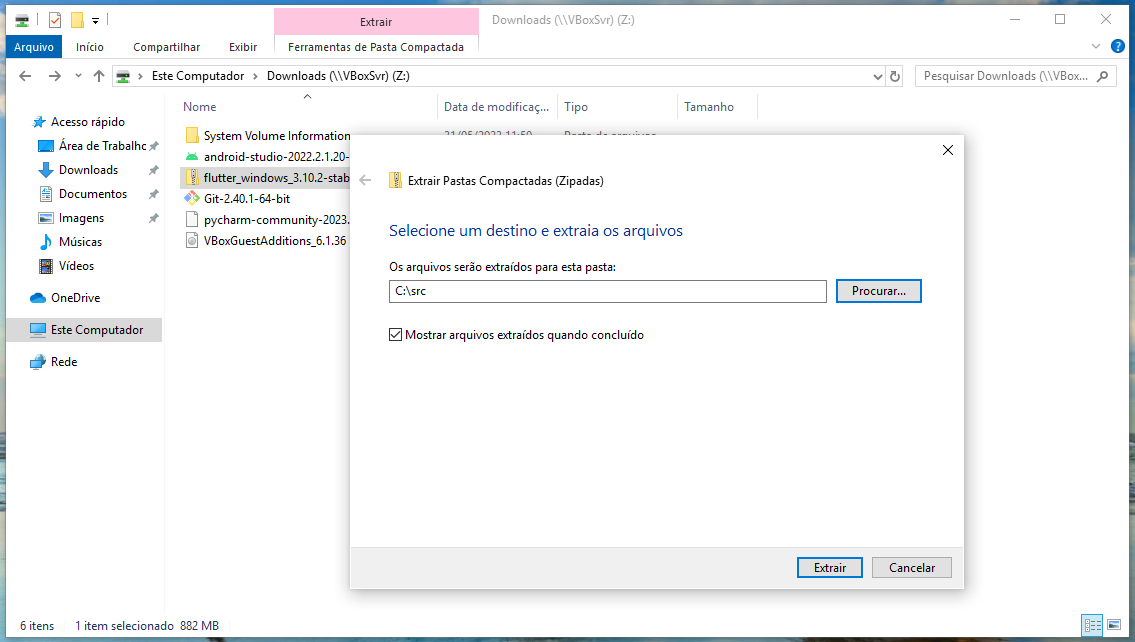Click the pin icon beside Downloads
The width and height of the screenshot is (1135, 642).
tap(153, 170)
